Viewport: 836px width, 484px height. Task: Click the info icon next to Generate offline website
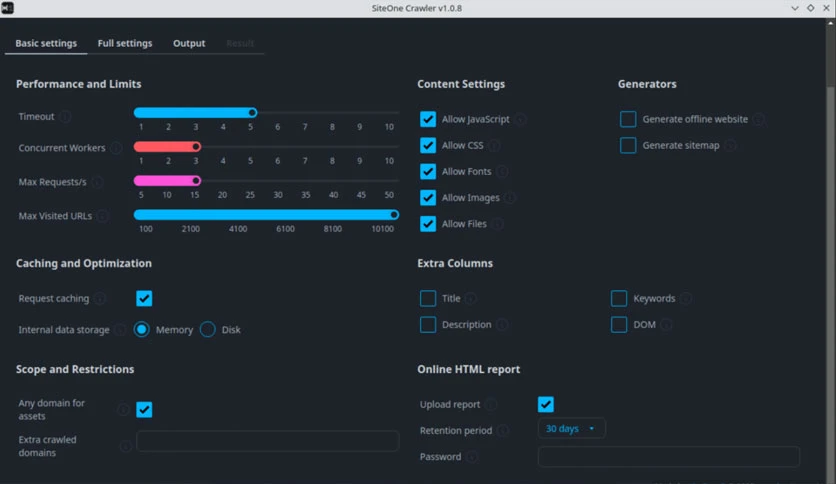point(759,119)
